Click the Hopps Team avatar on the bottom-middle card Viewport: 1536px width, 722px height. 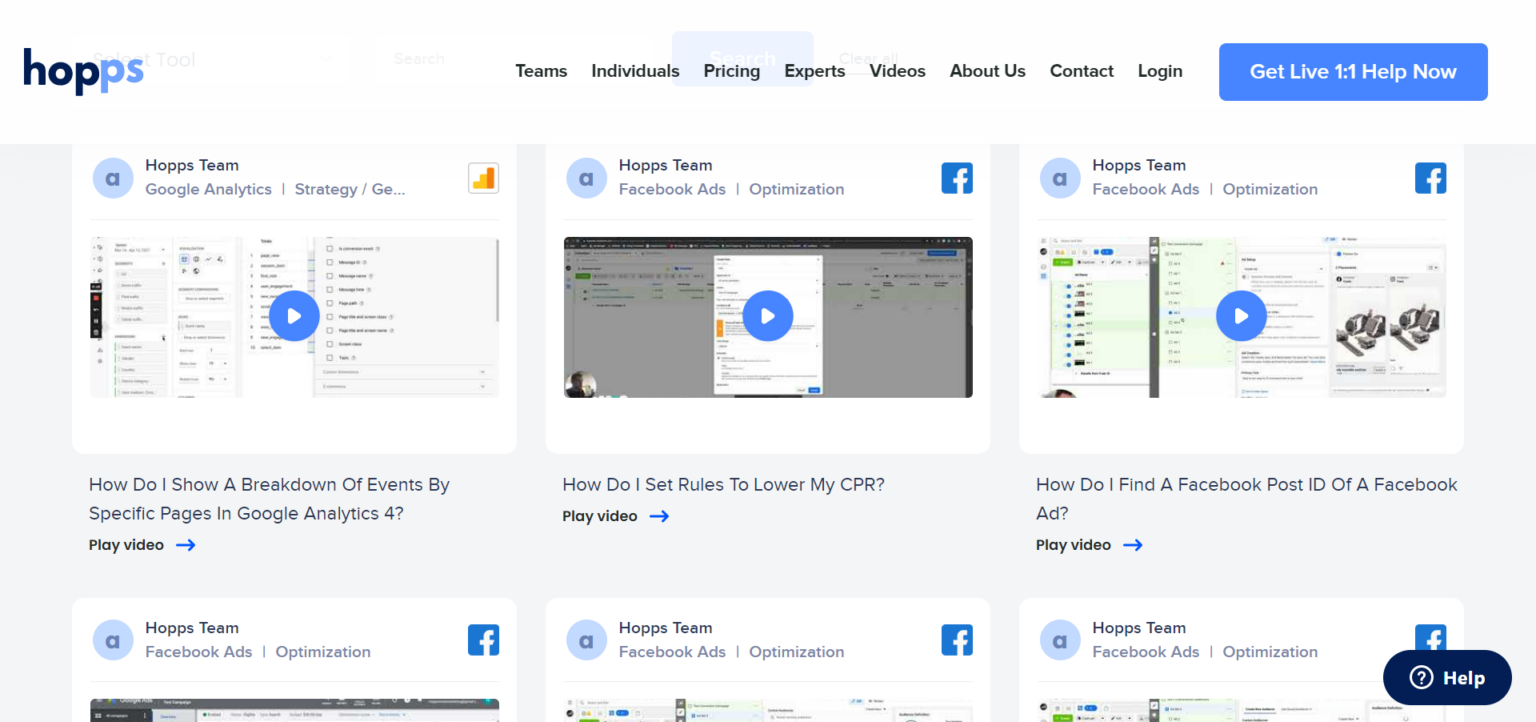586,639
